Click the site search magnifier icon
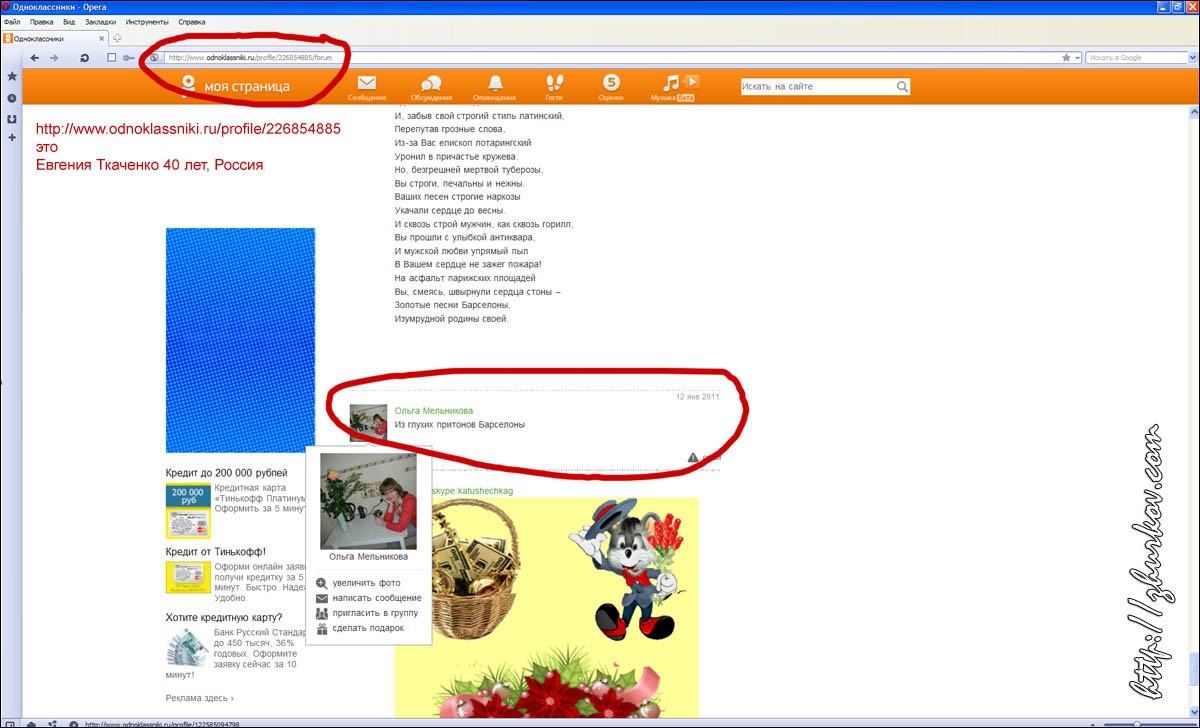 (902, 87)
